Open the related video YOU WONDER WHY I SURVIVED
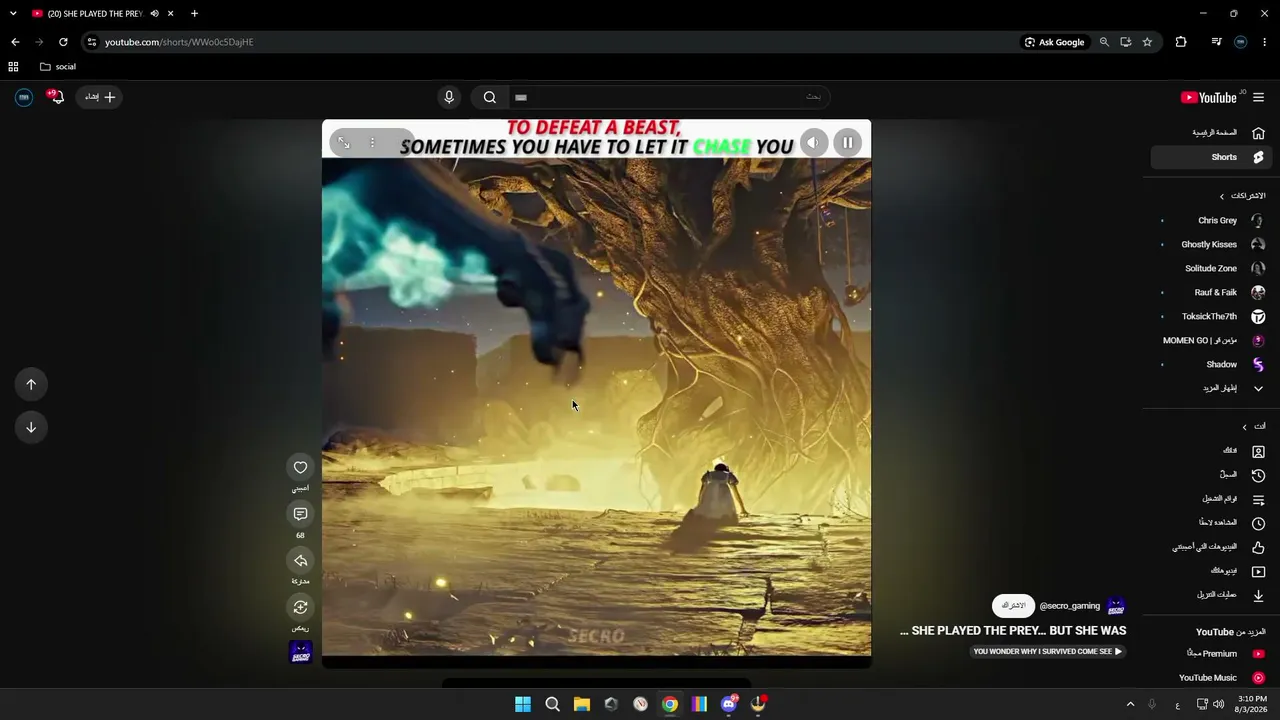The width and height of the screenshot is (1280, 720). (1047, 652)
